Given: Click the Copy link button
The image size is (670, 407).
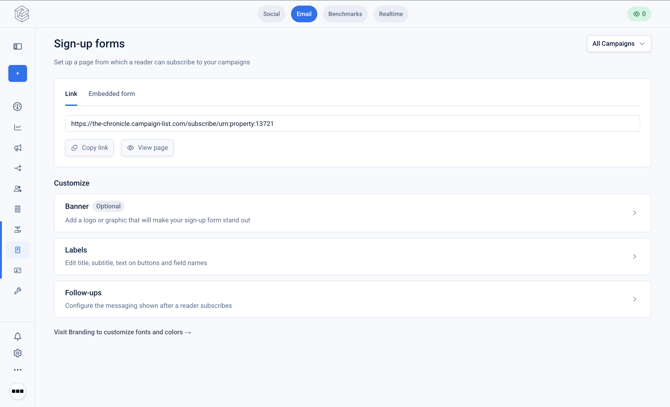Looking at the screenshot, I should coord(89,148).
